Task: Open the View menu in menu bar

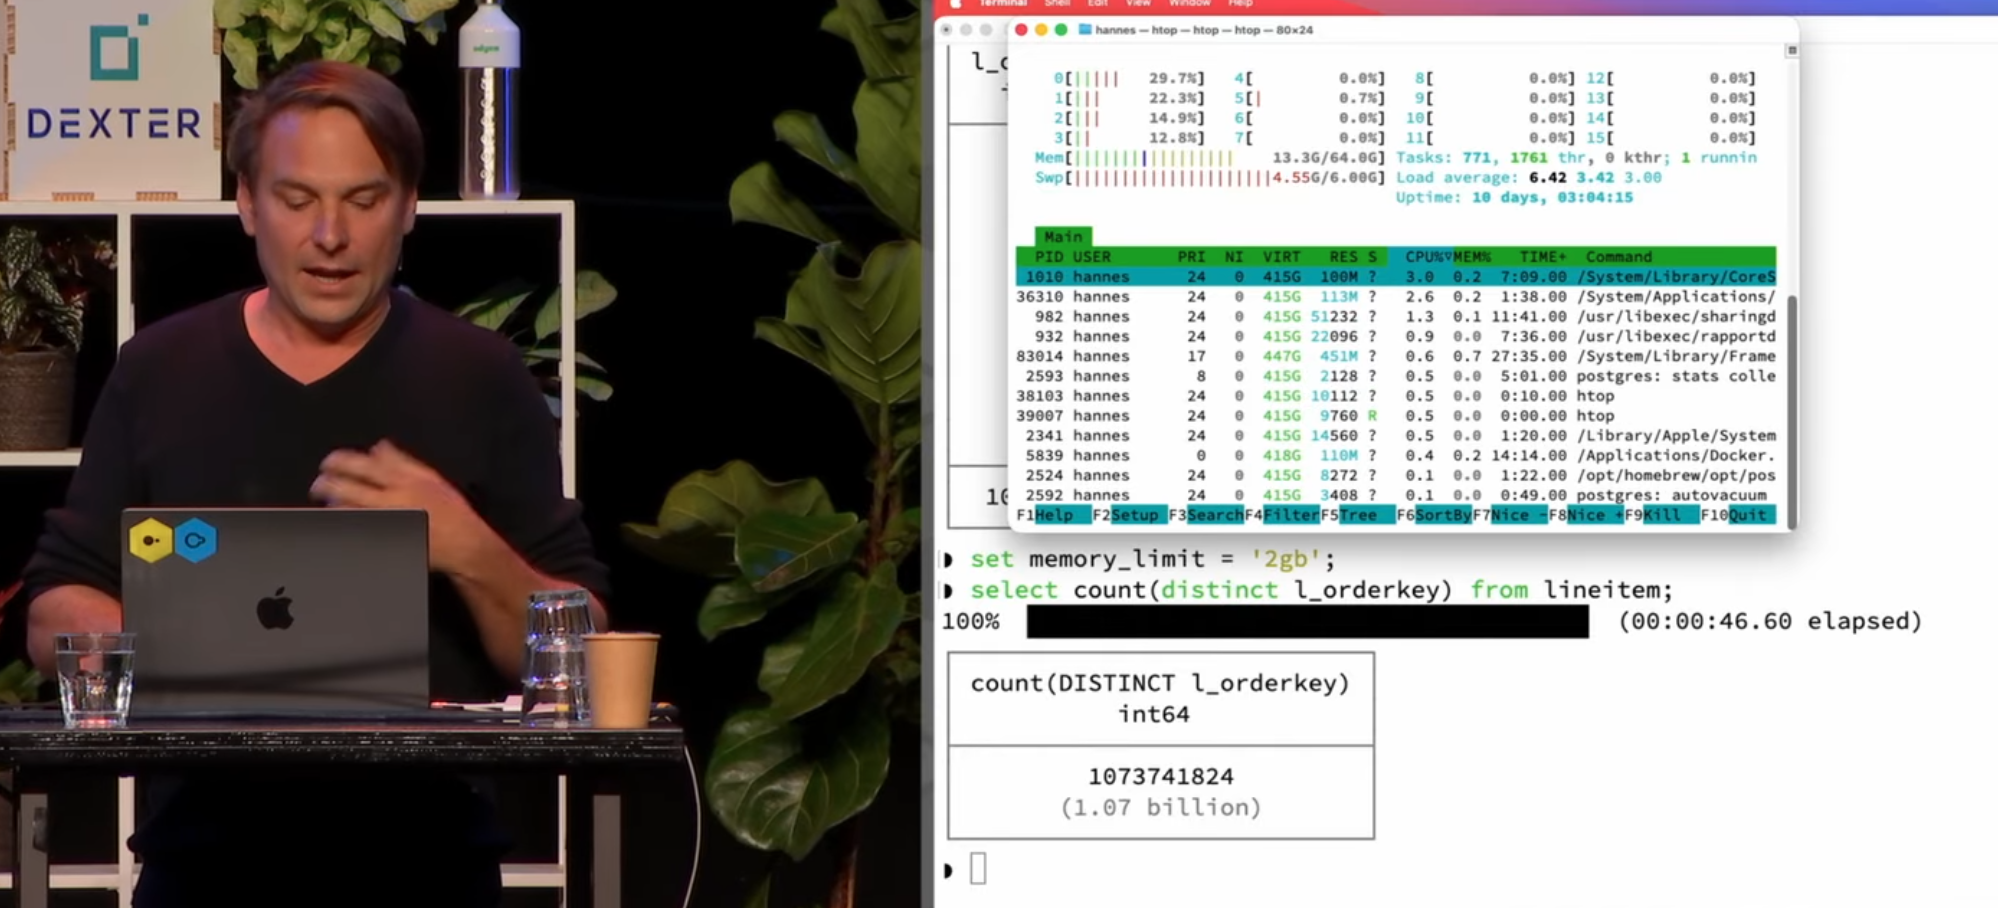Action: click(x=1138, y=4)
